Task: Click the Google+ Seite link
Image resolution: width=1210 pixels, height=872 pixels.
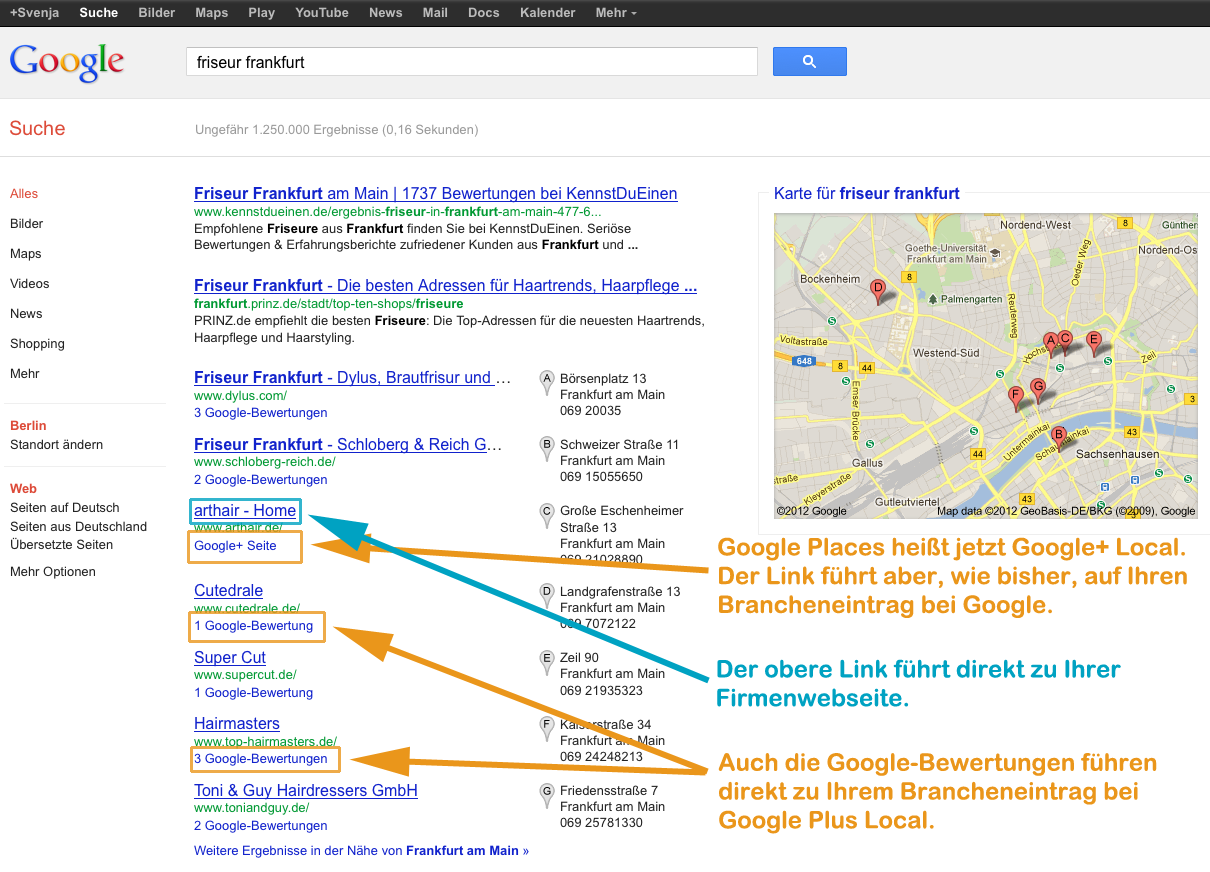Action: pyautogui.click(x=235, y=546)
